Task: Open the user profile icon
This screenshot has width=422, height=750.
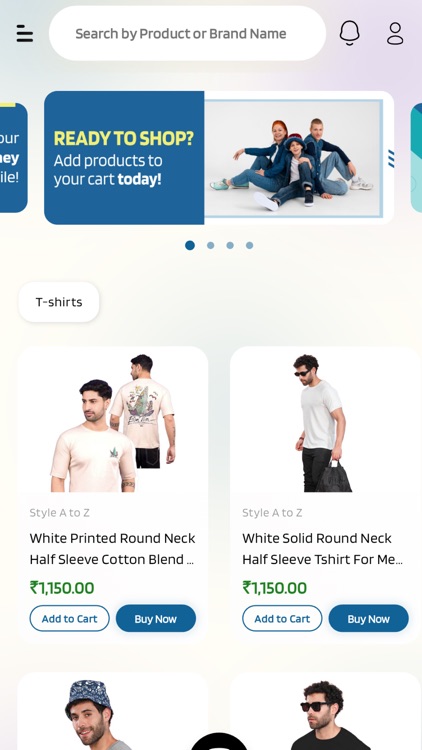Action: 395,33
